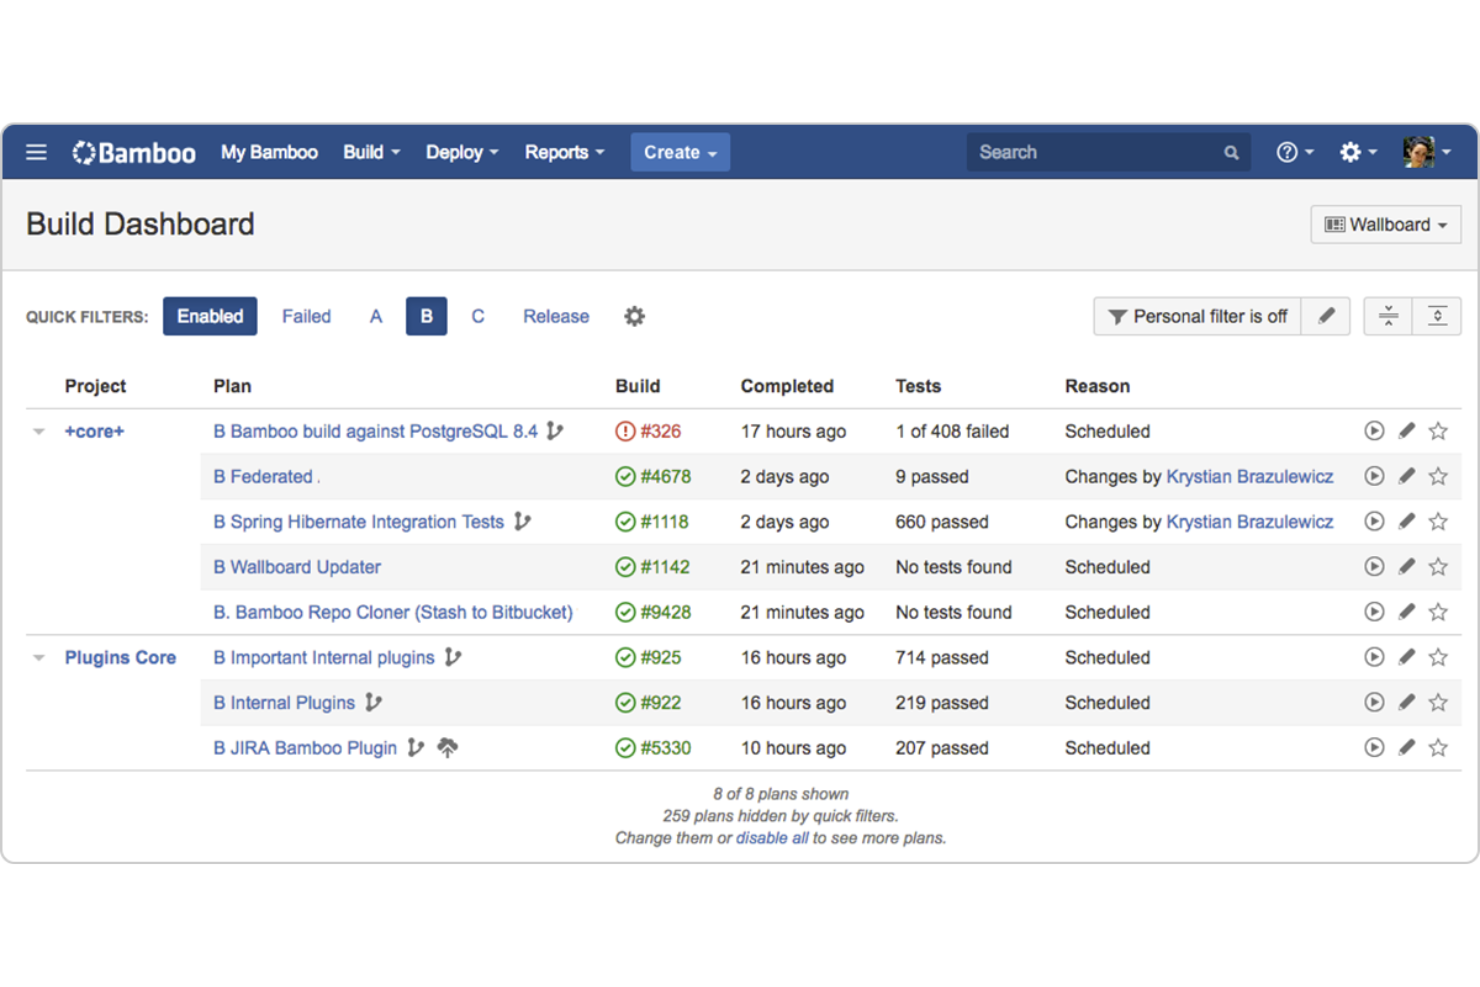The height and width of the screenshot is (987, 1480).
Task: Edit personal filter with pencil icon
Action: [1326, 316]
